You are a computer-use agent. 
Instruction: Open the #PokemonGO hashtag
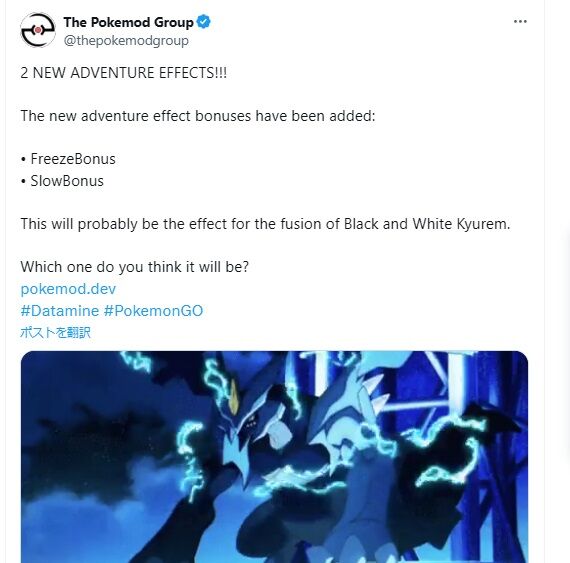coord(153,311)
